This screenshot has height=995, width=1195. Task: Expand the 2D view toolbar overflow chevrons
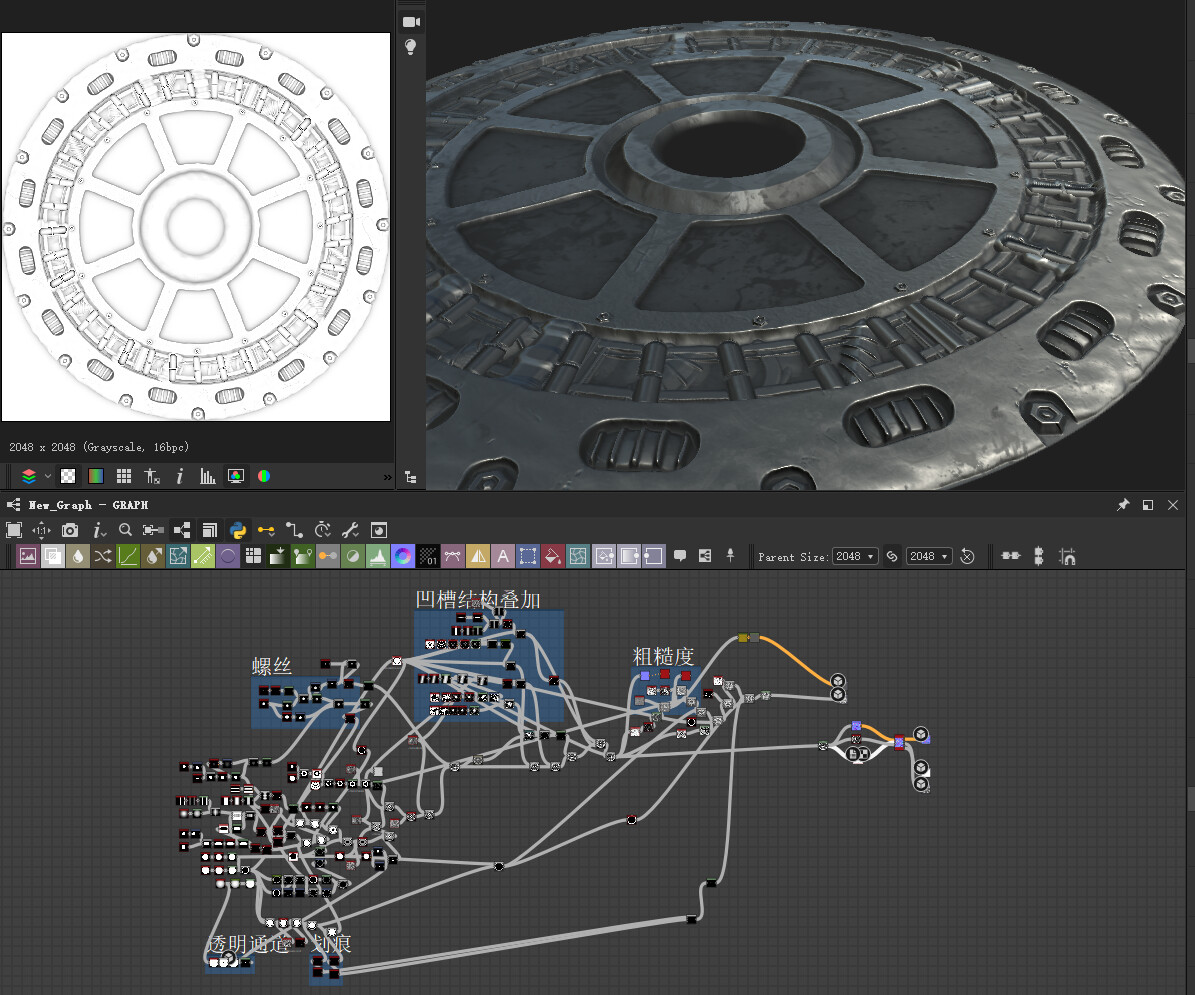coord(387,476)
